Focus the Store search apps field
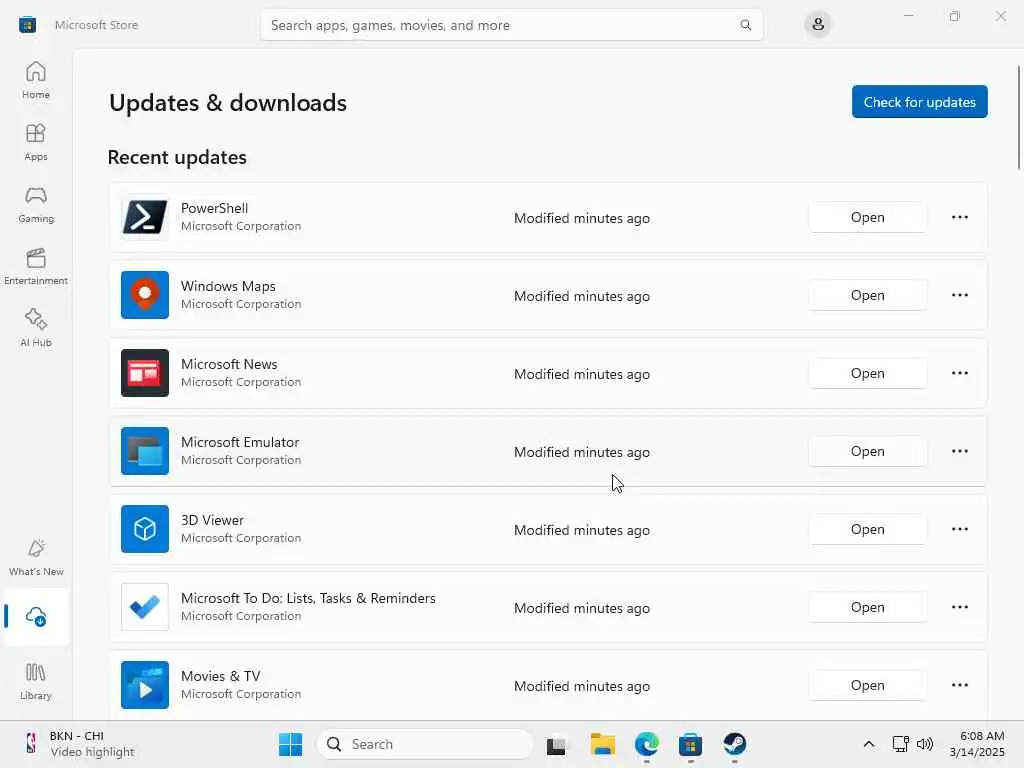 tap(511, 25)
